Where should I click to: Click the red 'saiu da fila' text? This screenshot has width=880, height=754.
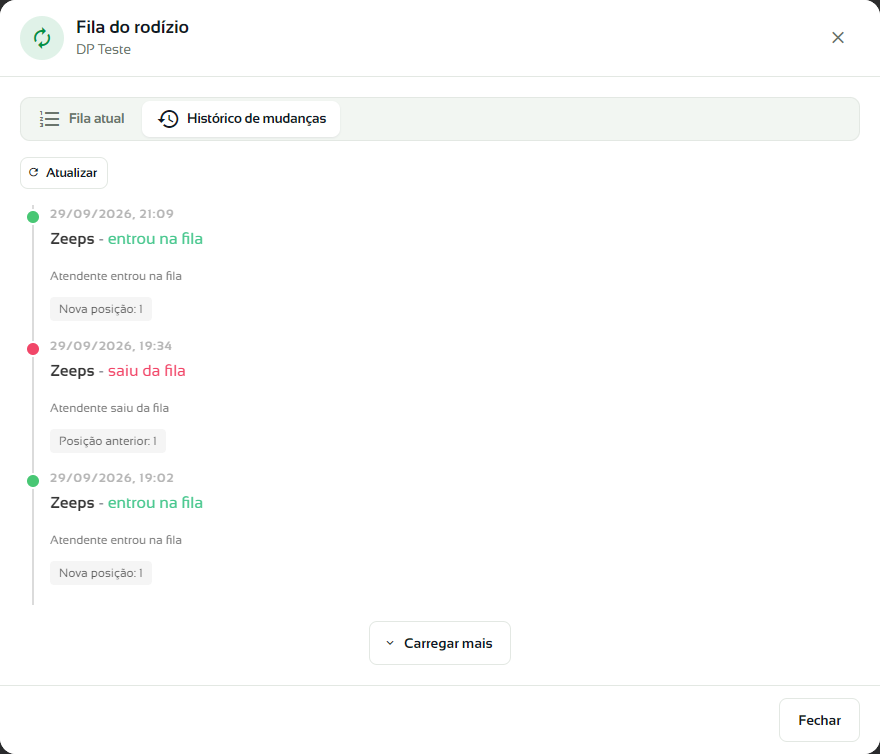click(146, 371)
